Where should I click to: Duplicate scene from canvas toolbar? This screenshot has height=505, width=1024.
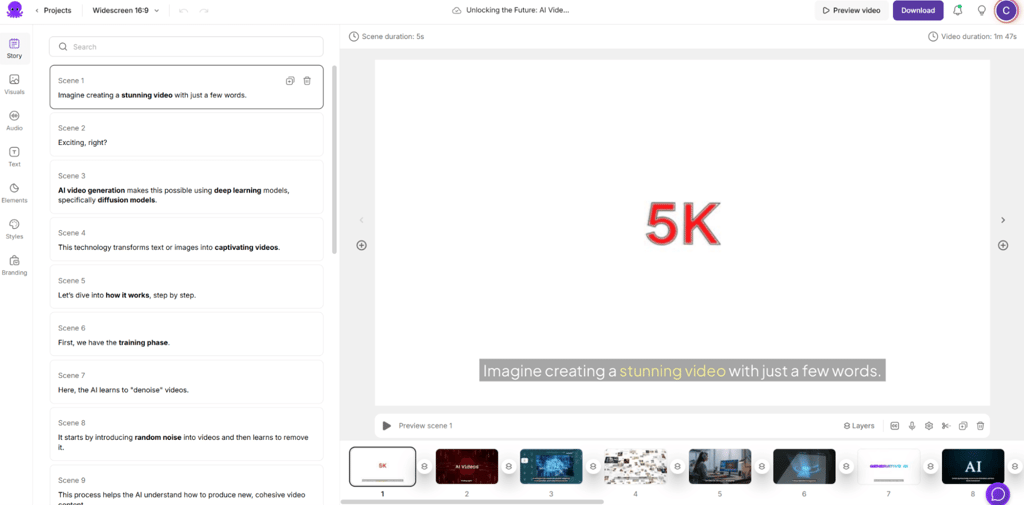[963, 425]
